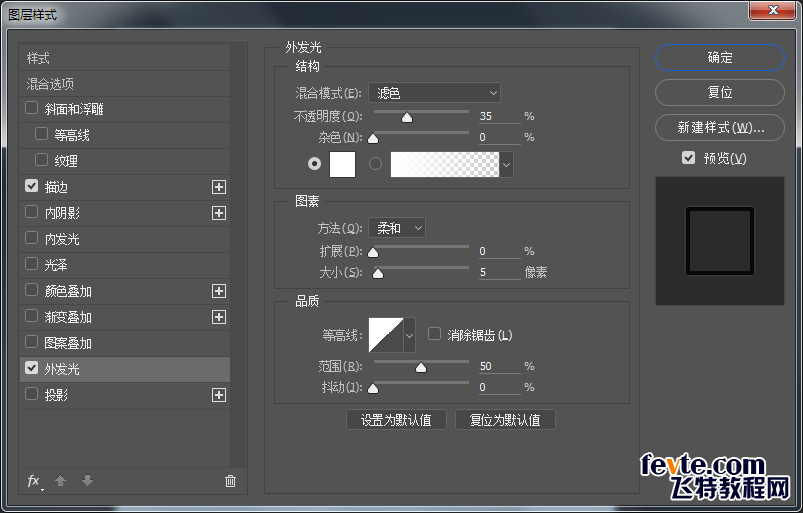Viewport: 803px width, 513px height.
Task: Click the white glow color swatch
Action: (x=342, y=164)
